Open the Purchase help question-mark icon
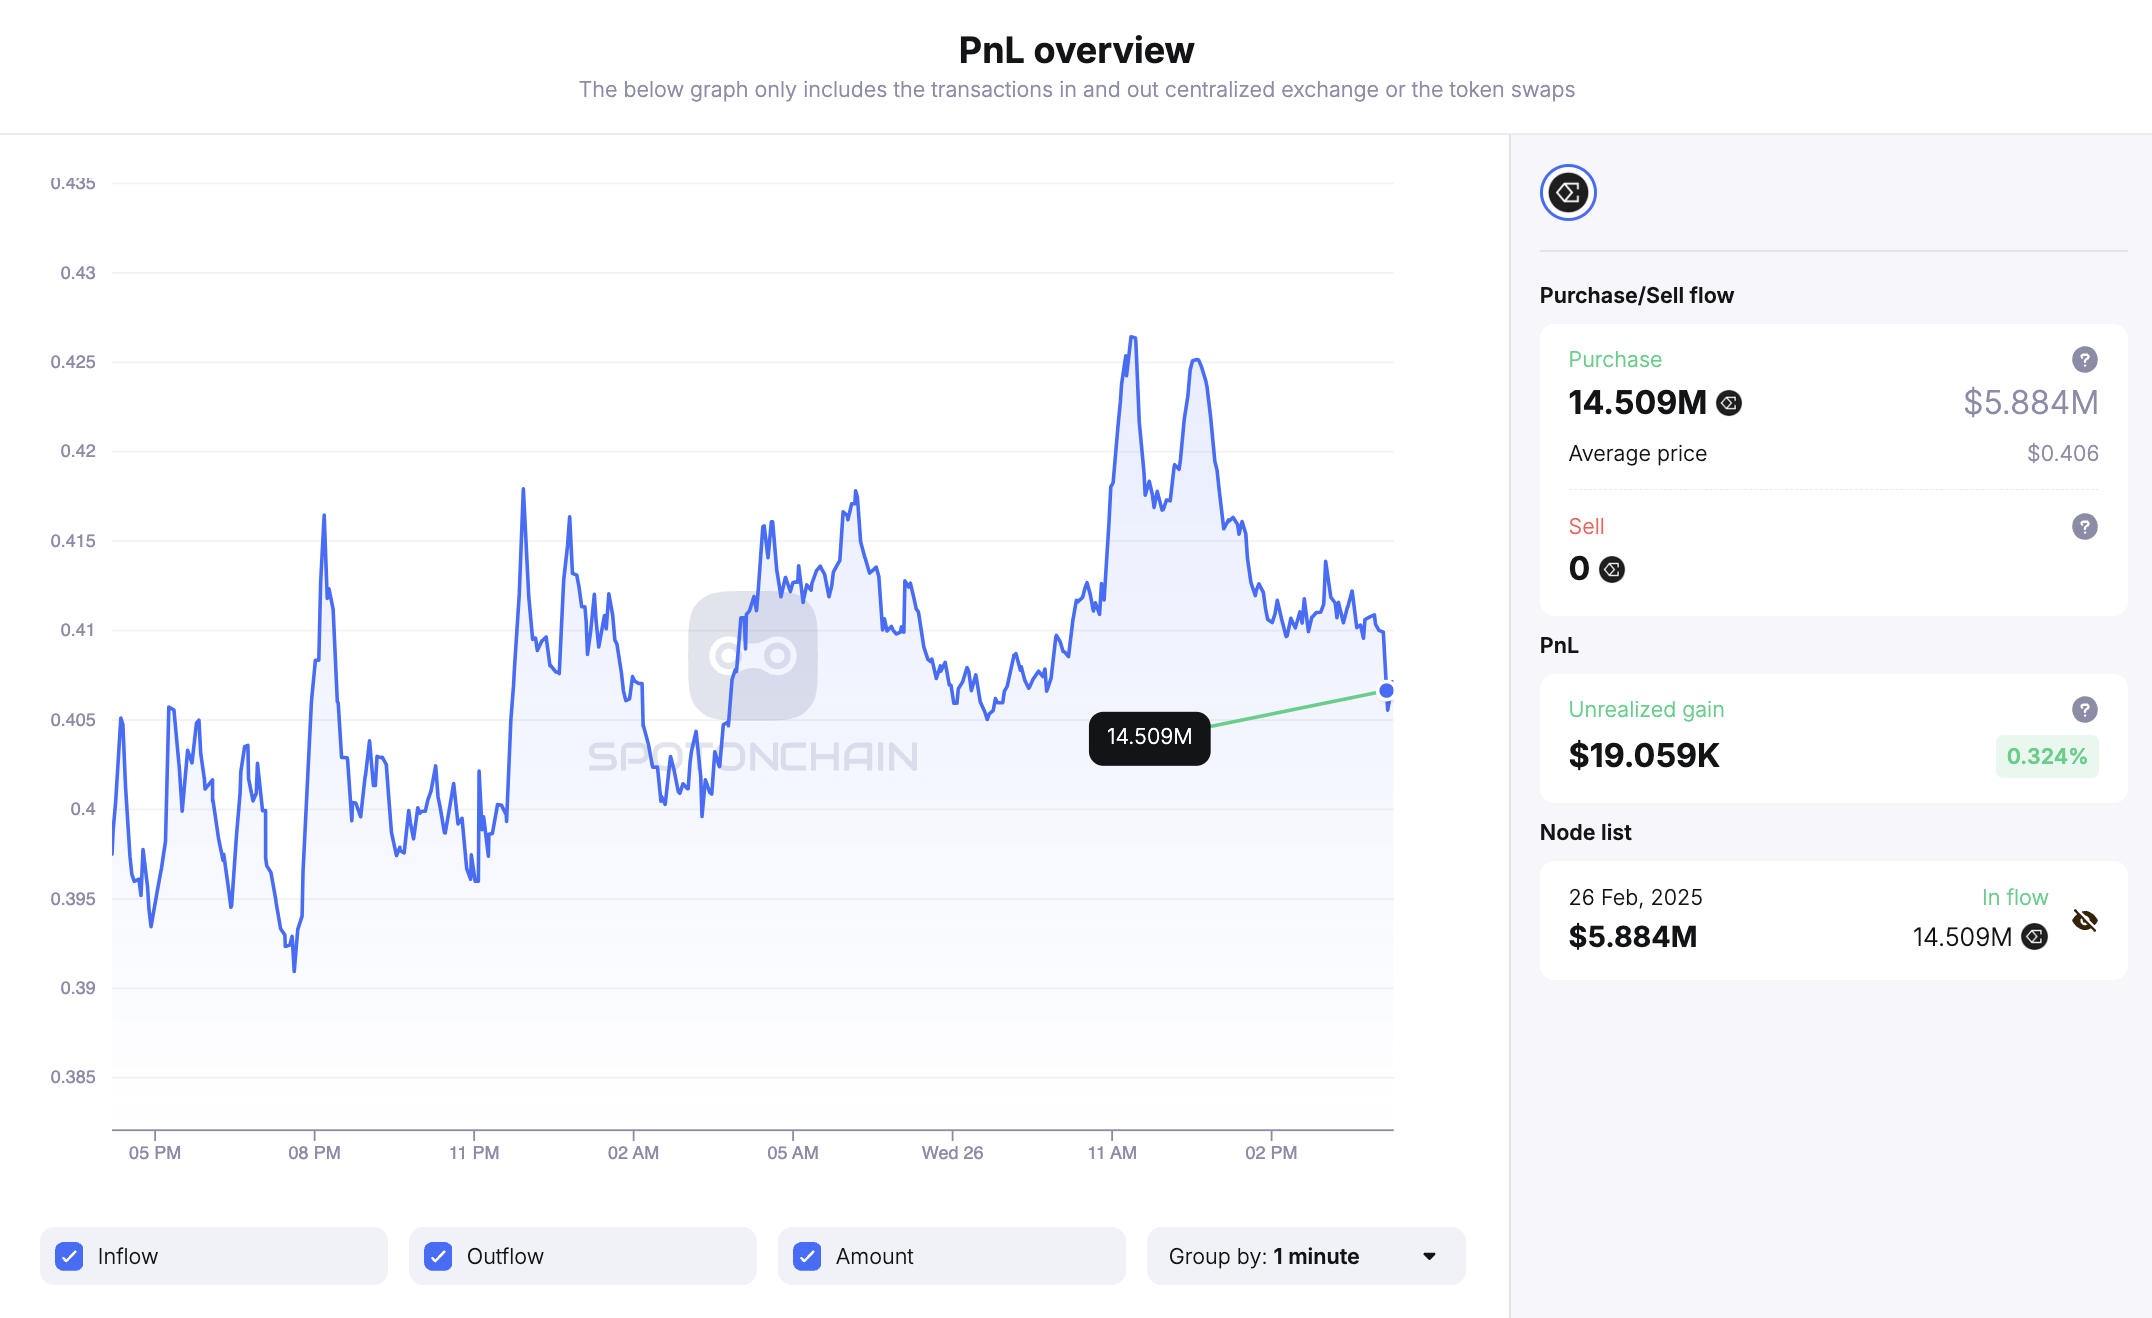Screen dimensions: 2152x1318 click(x=2085, y=358)
